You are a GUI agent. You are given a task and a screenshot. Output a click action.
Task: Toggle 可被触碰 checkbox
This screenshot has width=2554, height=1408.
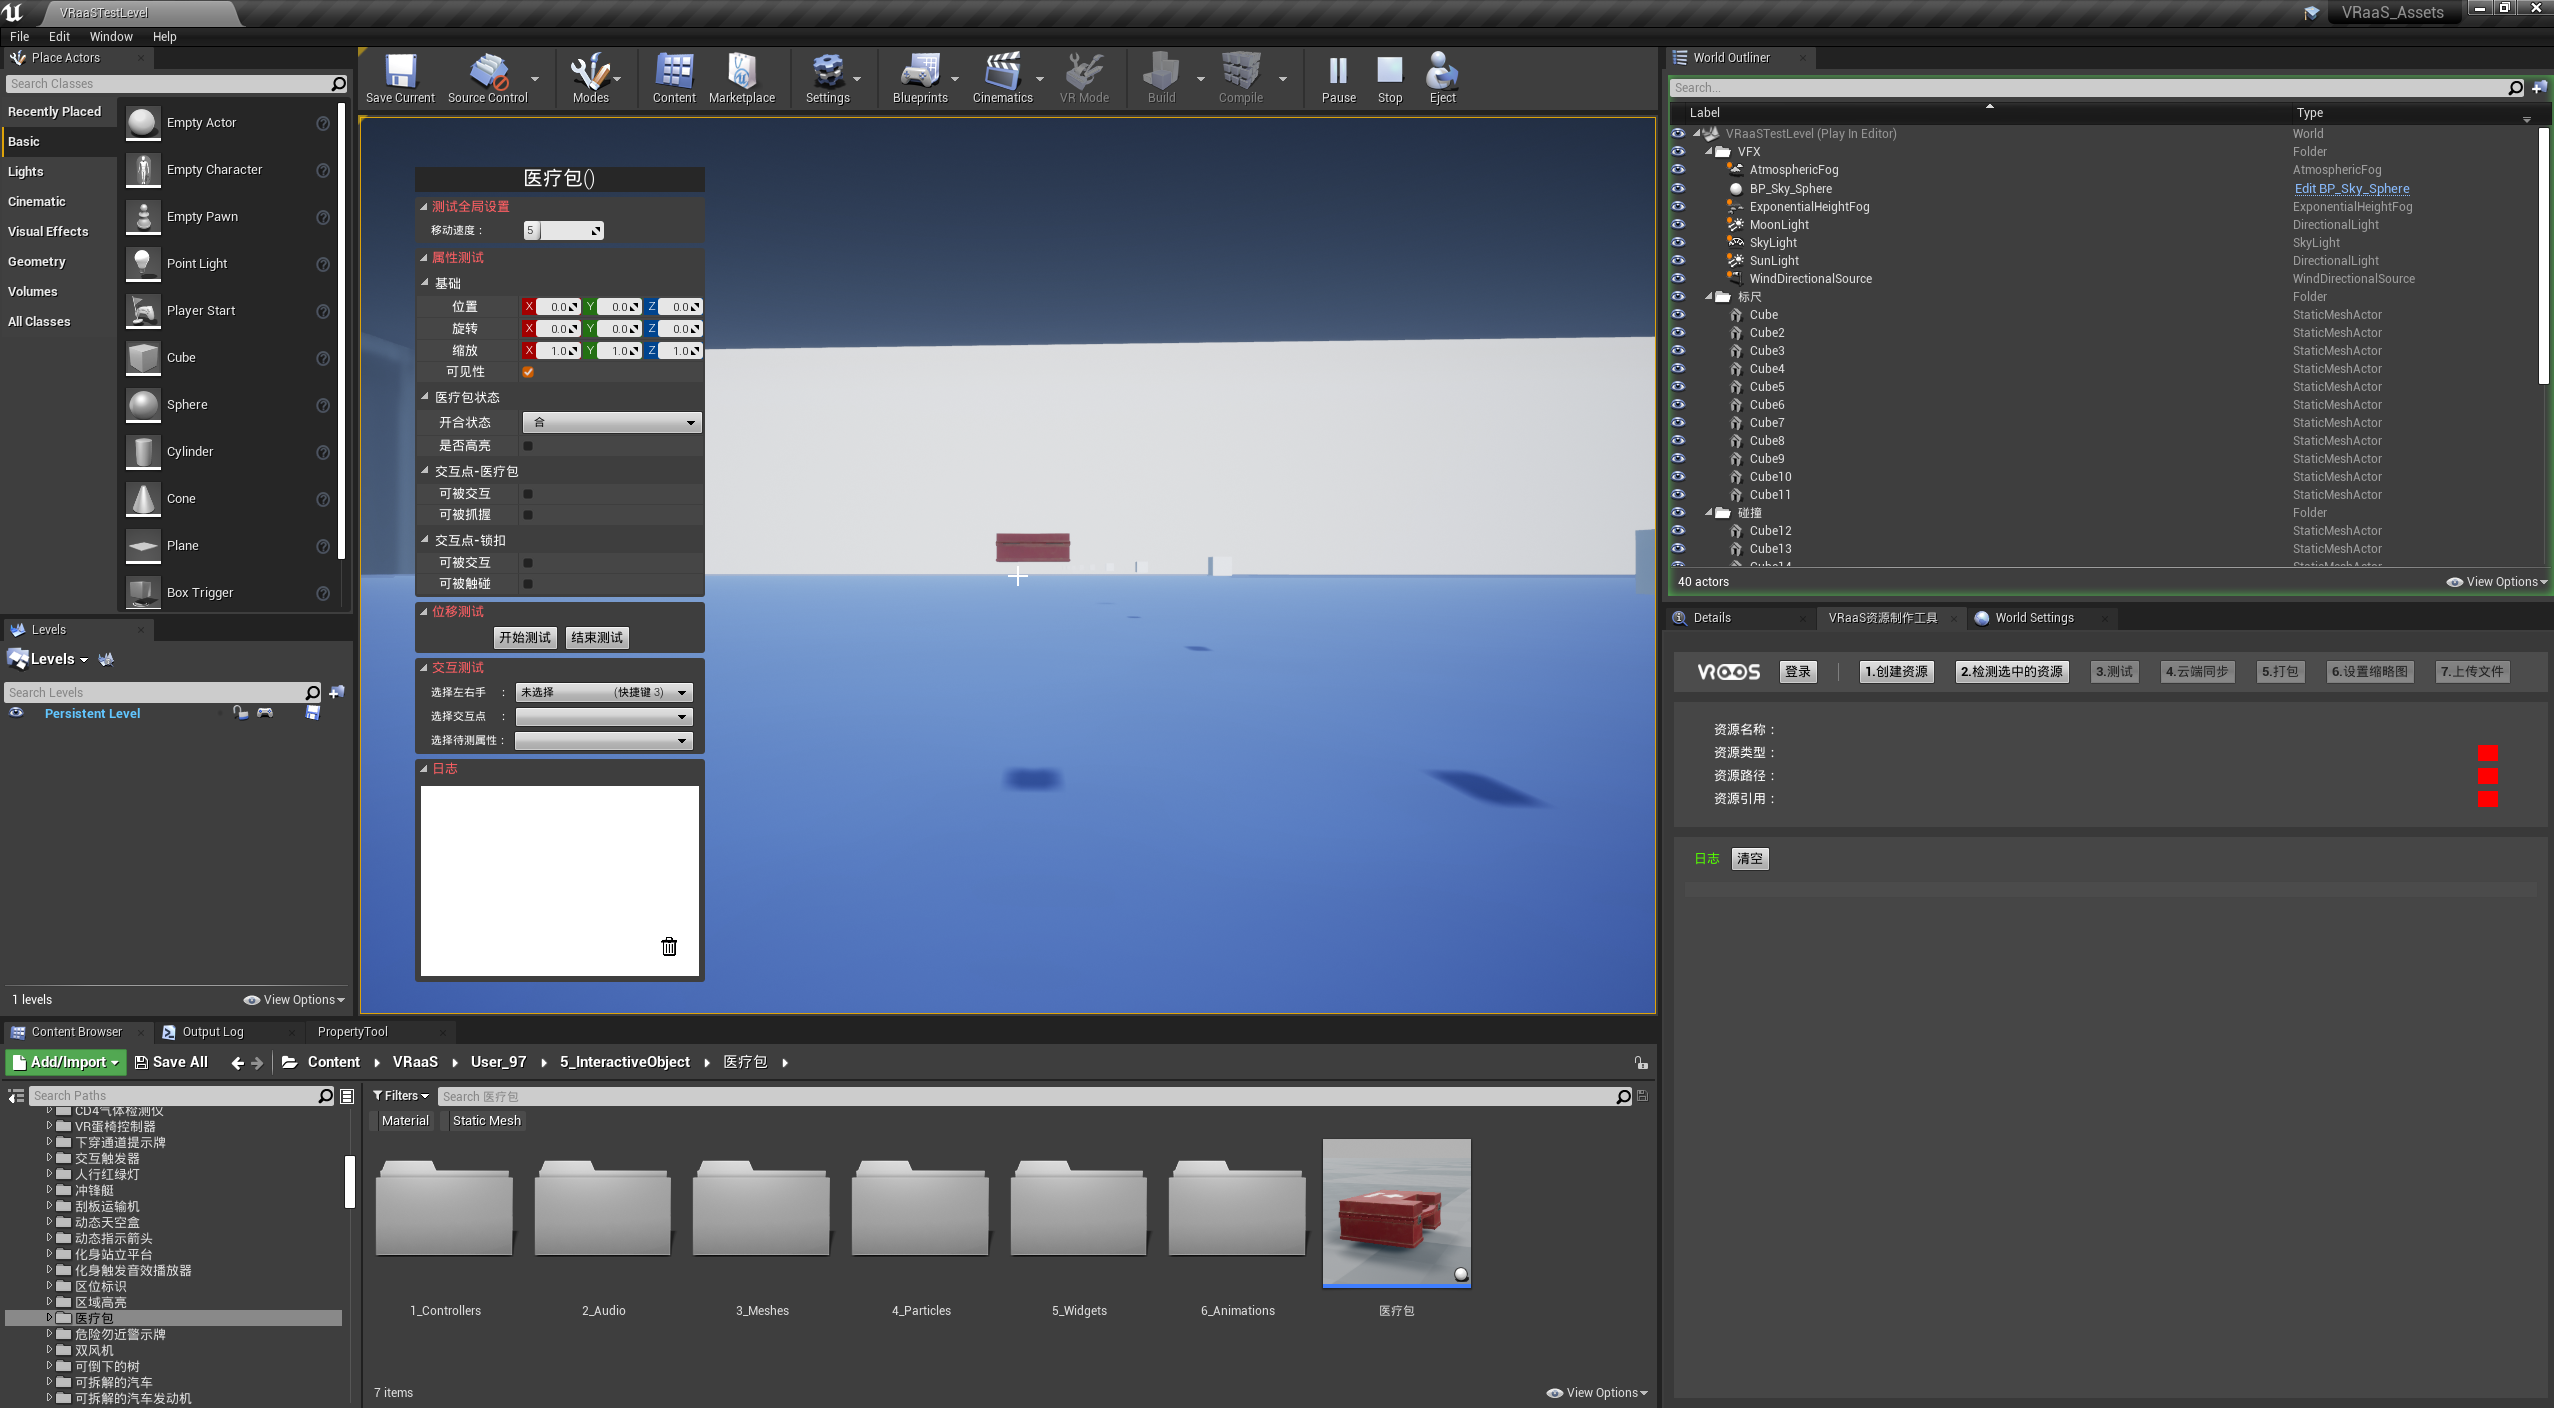coord(528,584)
